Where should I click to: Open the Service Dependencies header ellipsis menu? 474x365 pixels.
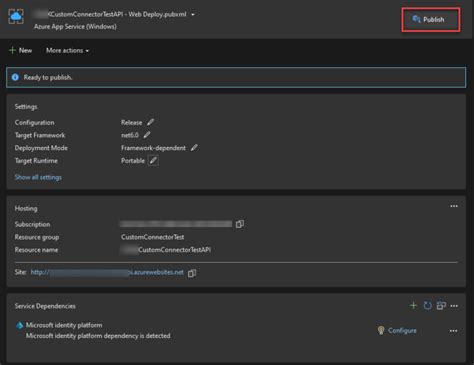pyautogui.click(x=454, y=306)
